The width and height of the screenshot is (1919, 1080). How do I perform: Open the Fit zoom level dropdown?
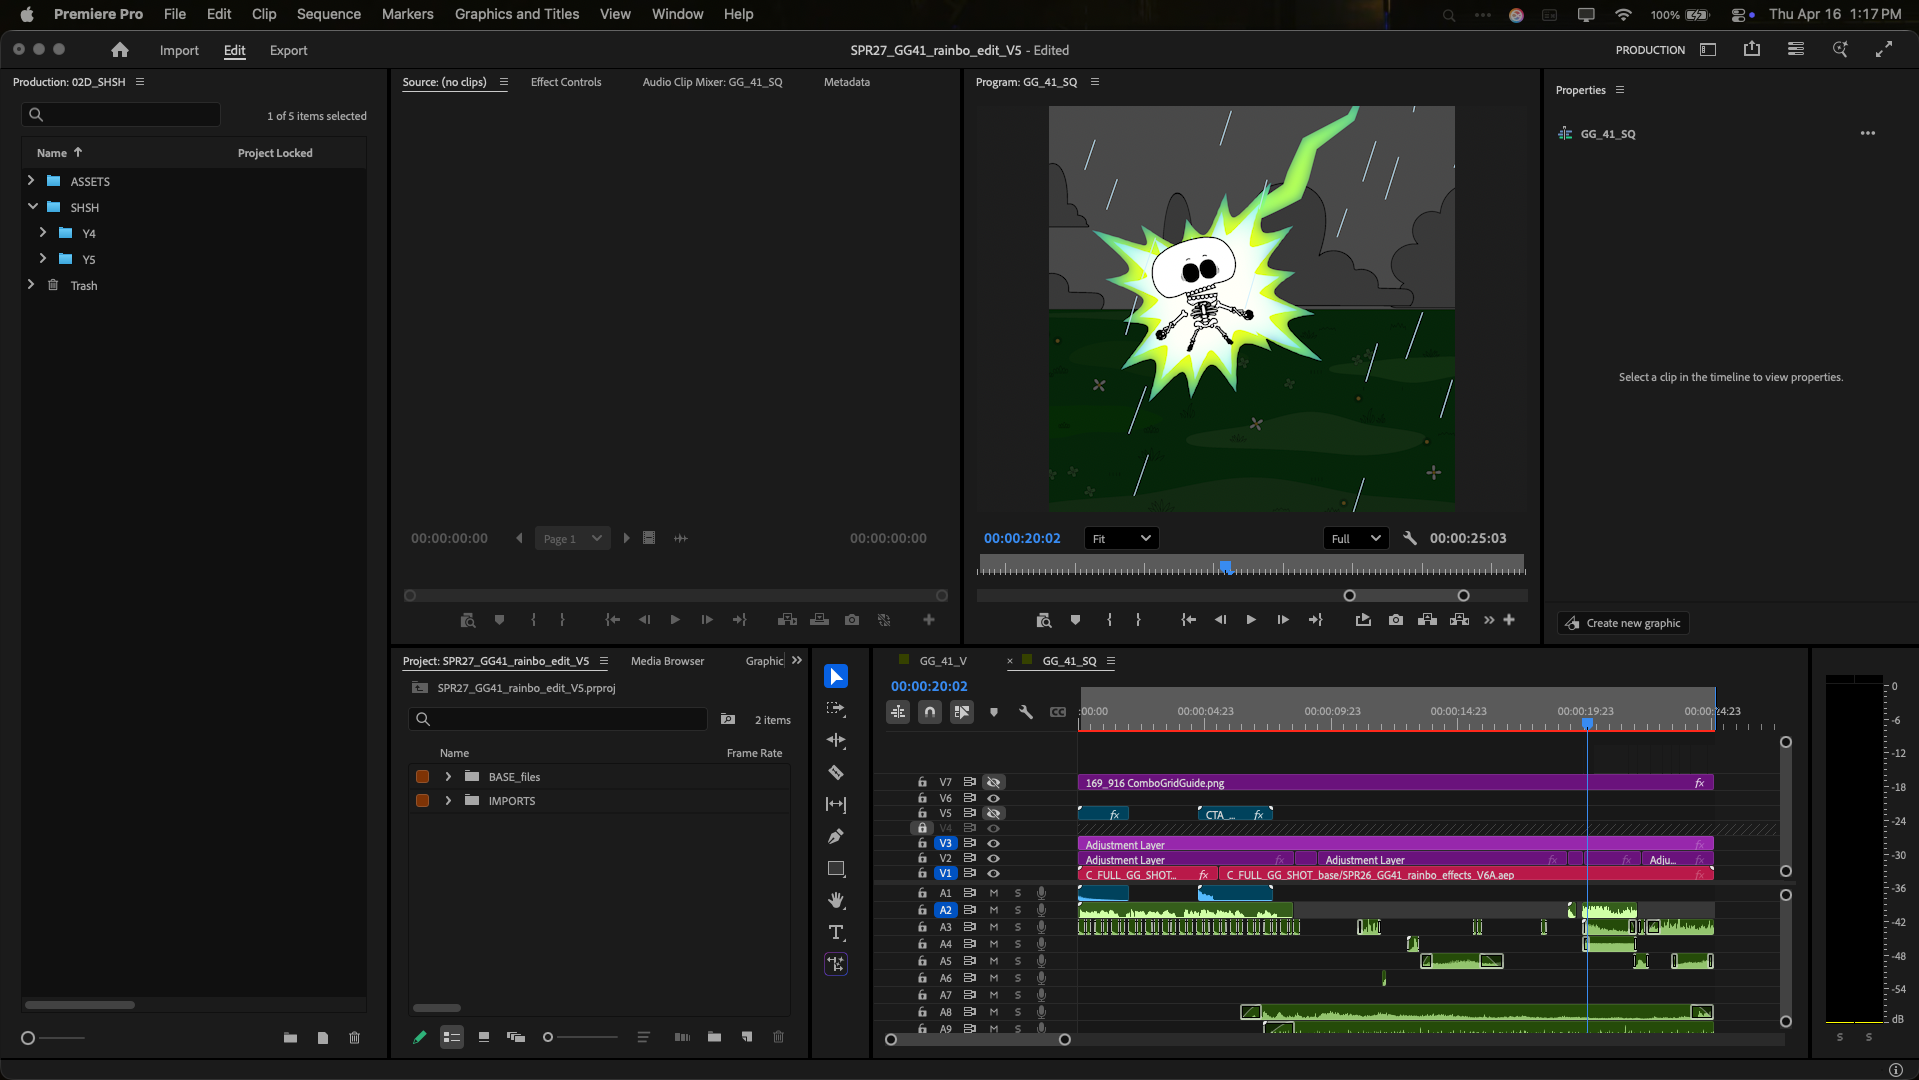1120,538
